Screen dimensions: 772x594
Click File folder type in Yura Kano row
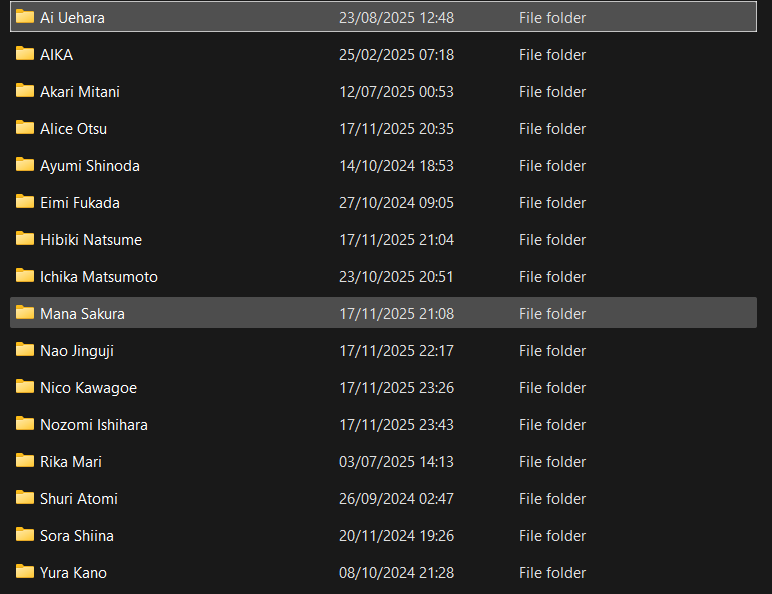click(552, 573)
